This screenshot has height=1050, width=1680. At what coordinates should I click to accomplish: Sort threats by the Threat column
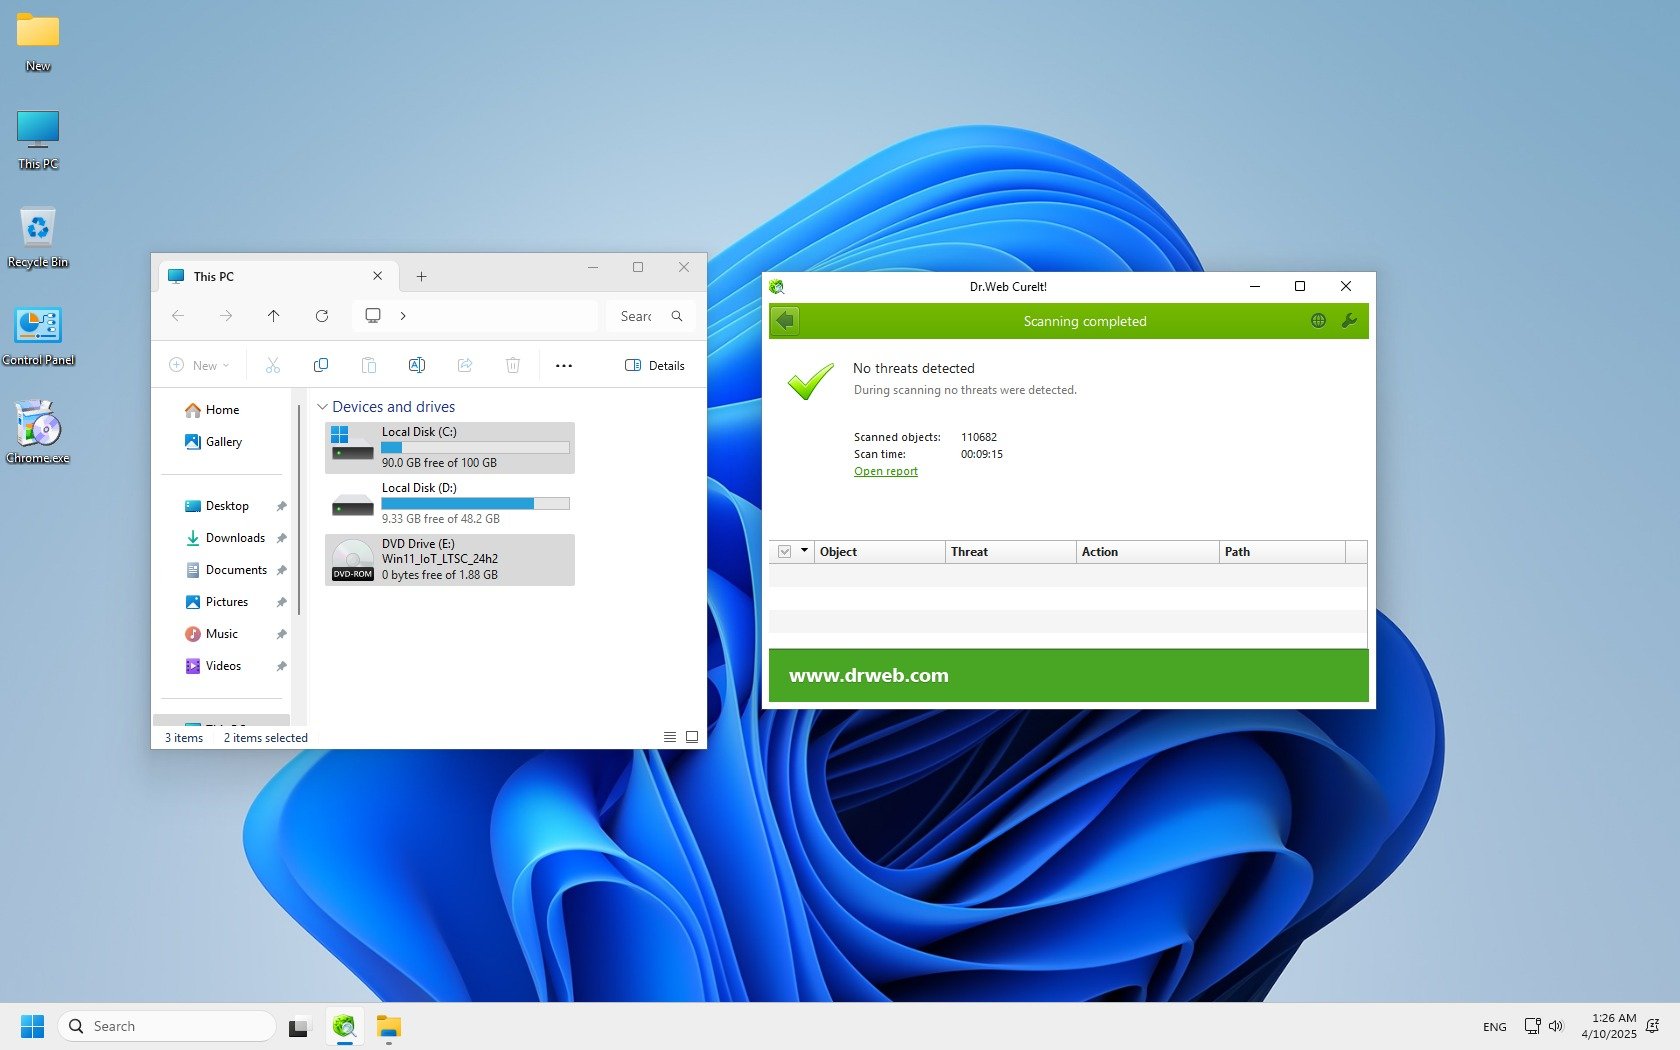coord(1010,552)
